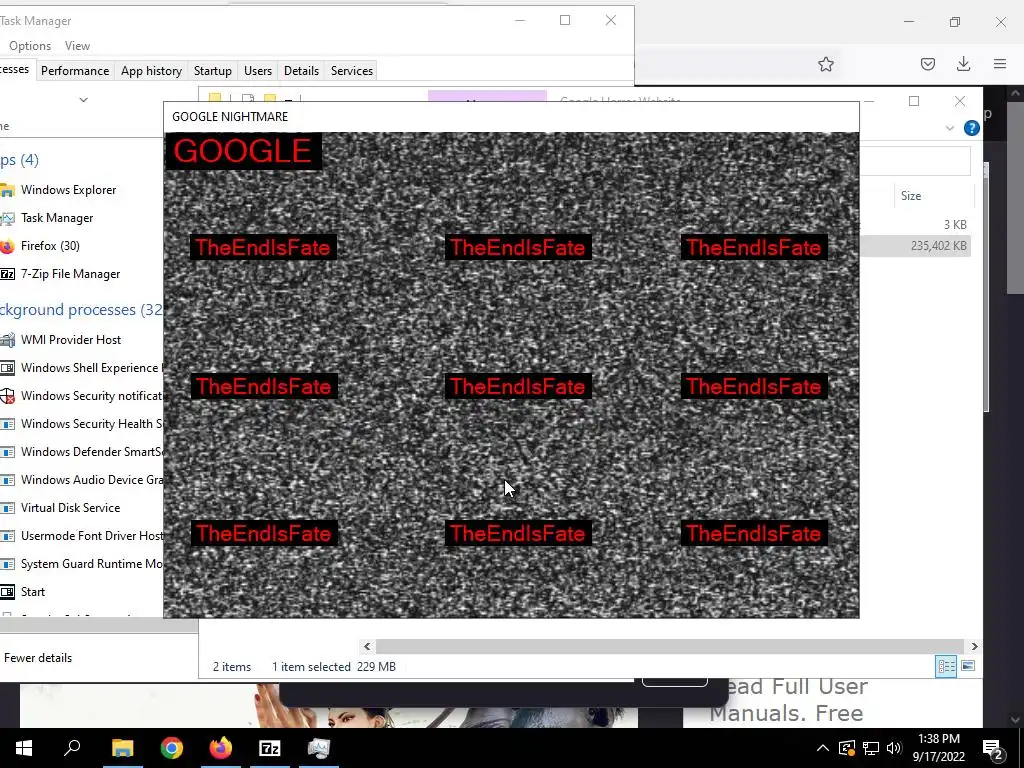The width and height of the screenshot is (1024, 768).
Task: Open Task Manager View menu
Action: [x=77, y=46]
